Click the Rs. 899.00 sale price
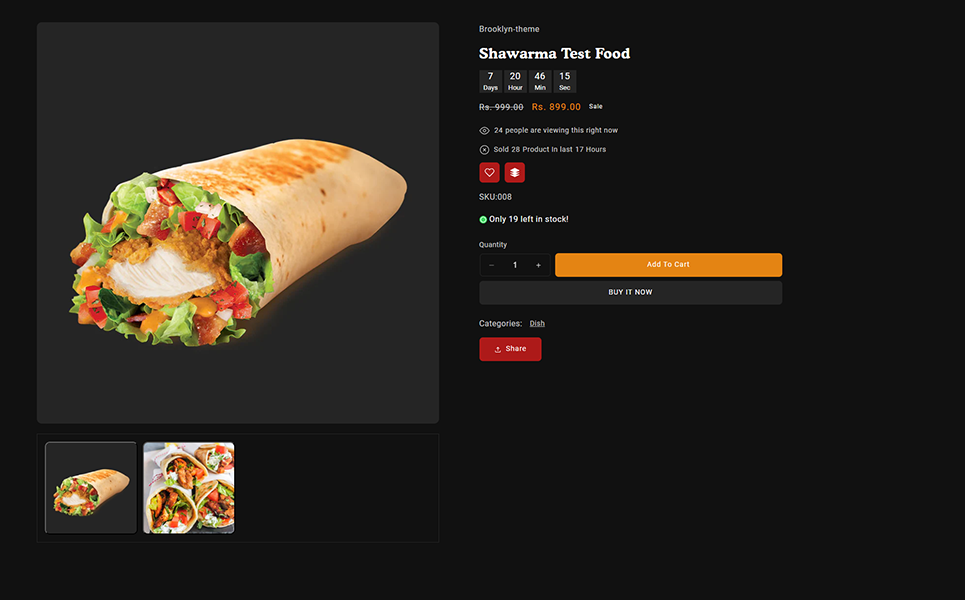Screen dimensions: 965x600 (556, 107)
